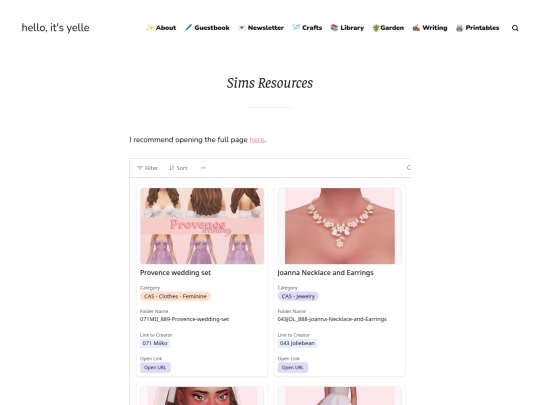Open the Library section
Screen dimensions: 540x405
352,28
